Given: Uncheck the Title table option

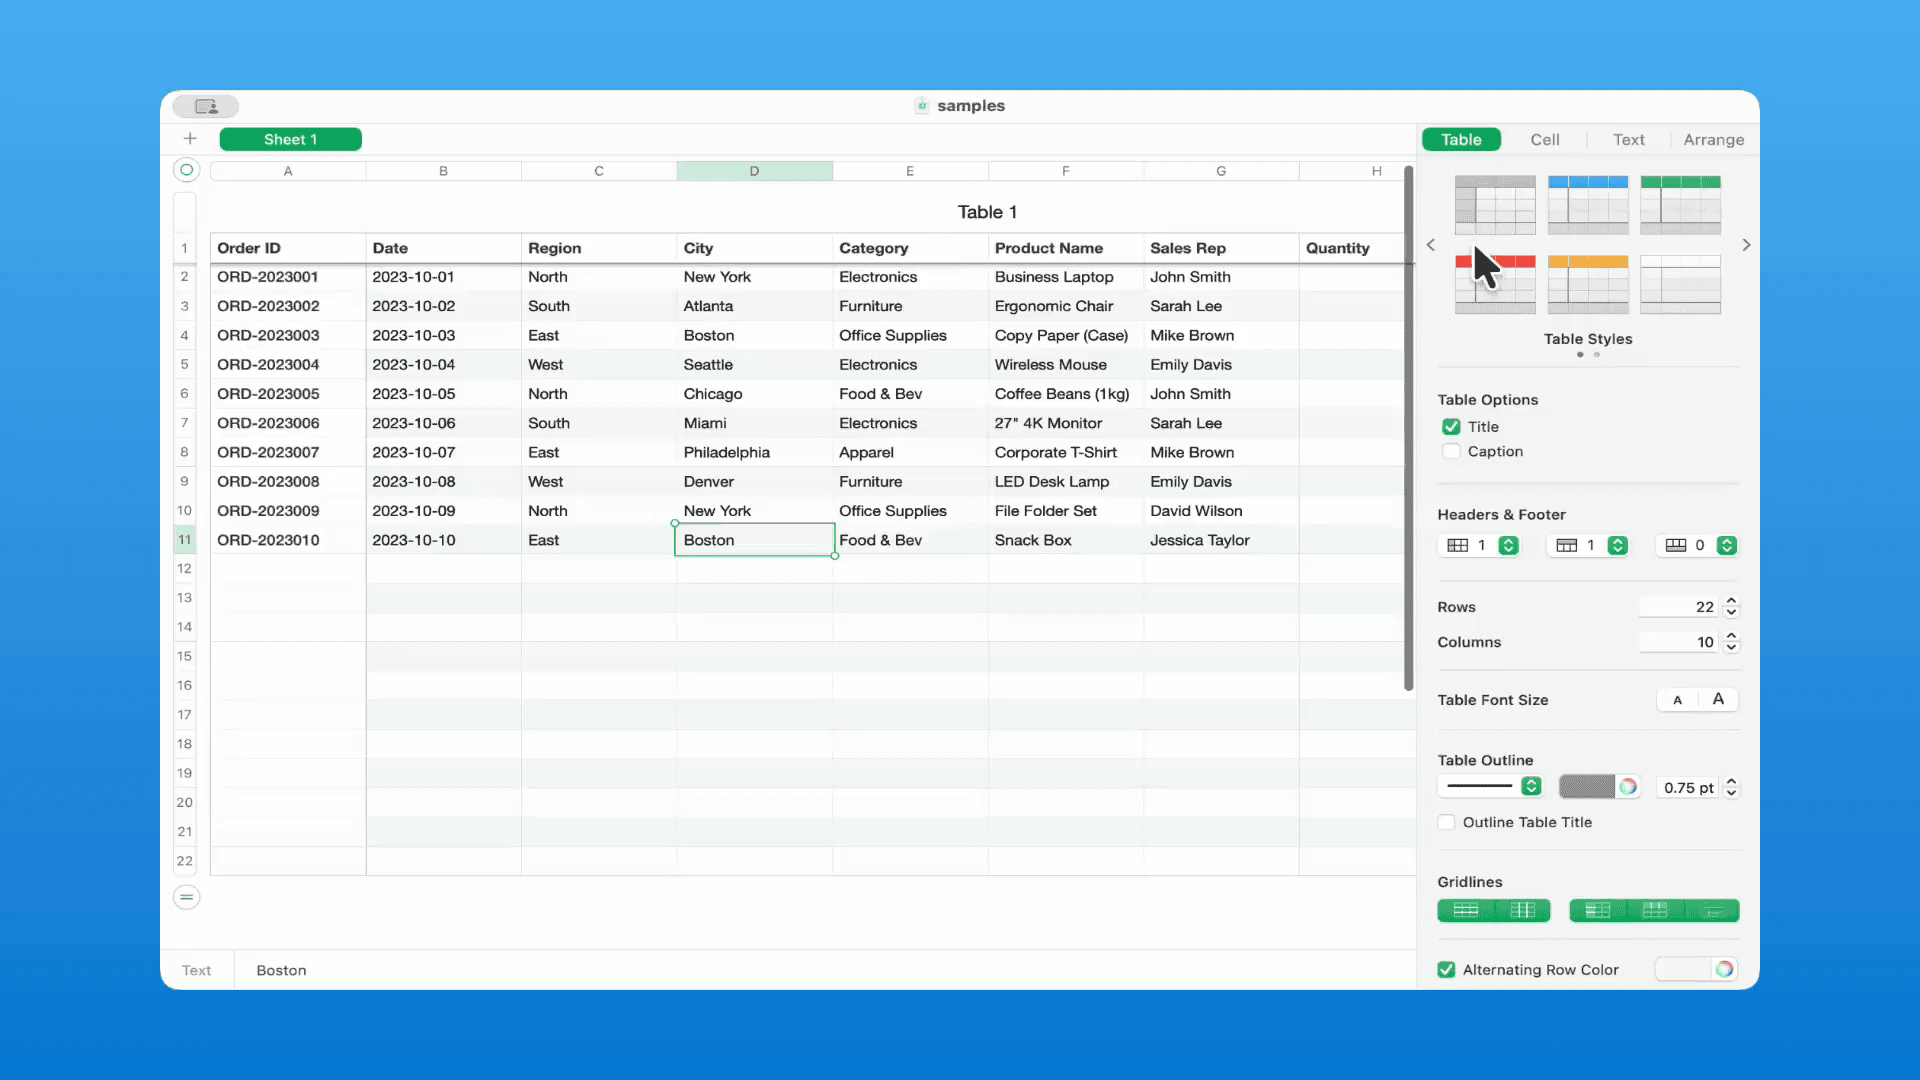Looking at the screenshot, I should coord(1451,427).
